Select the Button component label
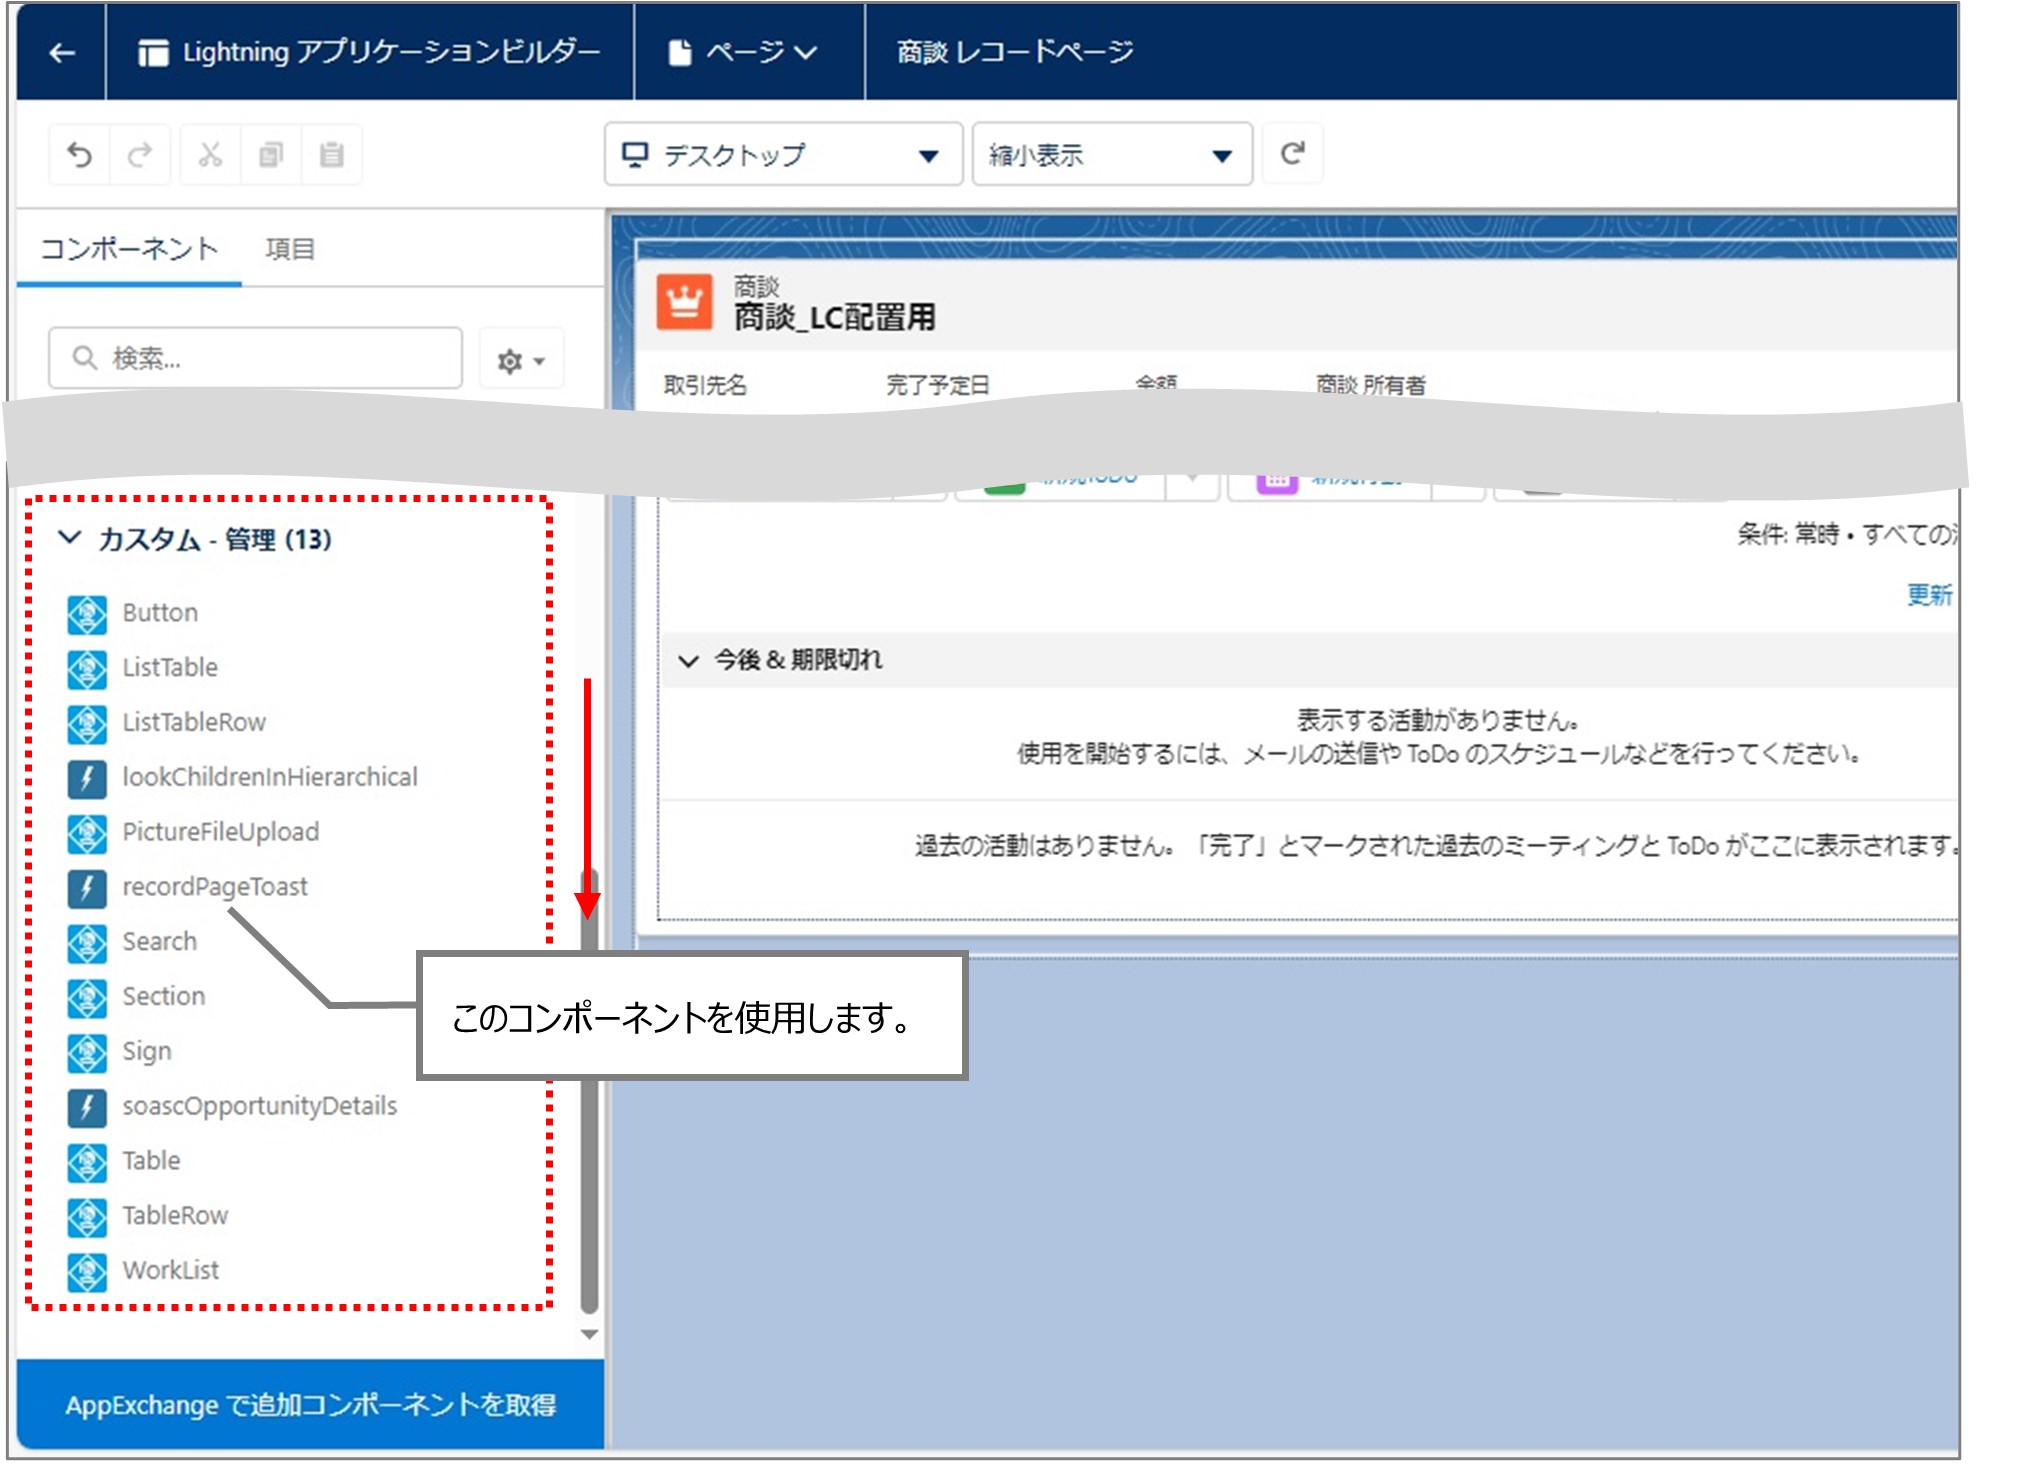 coord(160,613)
